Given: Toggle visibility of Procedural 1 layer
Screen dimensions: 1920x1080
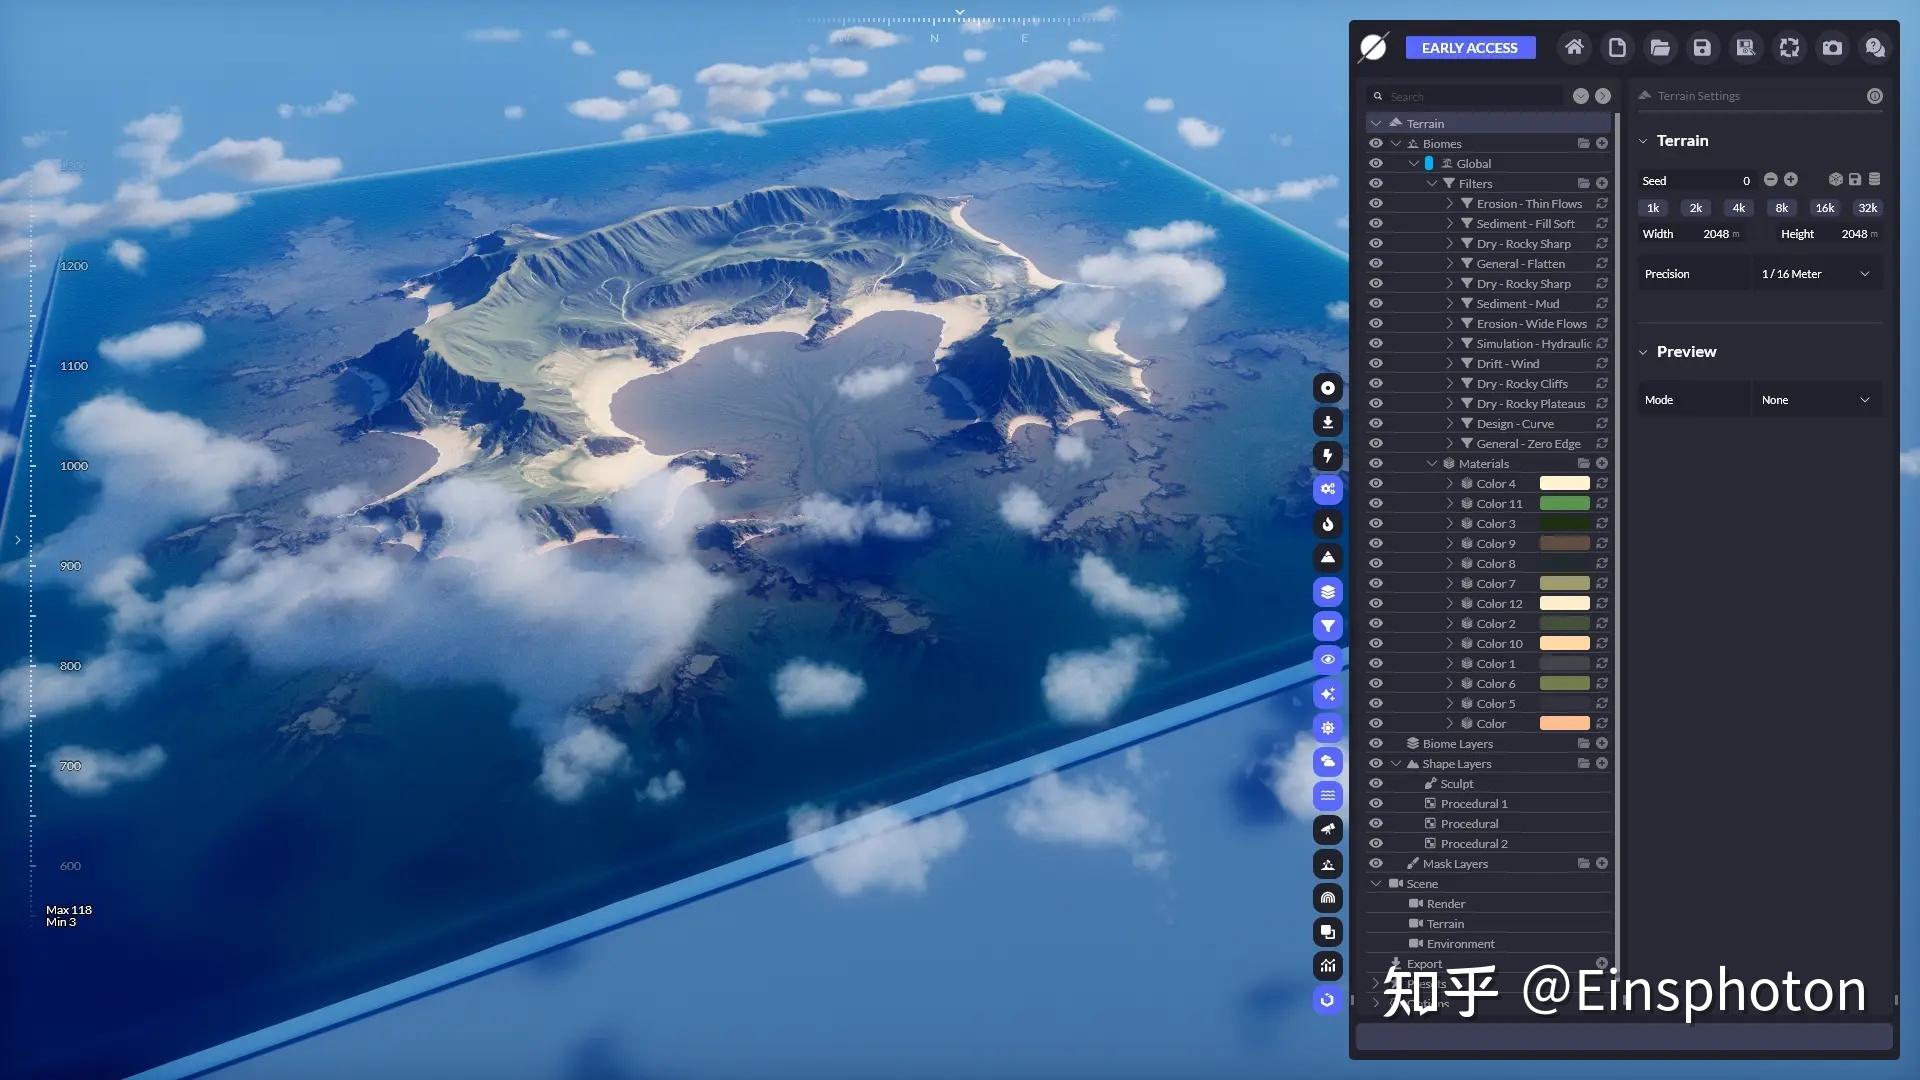Looking at the screenshot, I should (1376, 804).
